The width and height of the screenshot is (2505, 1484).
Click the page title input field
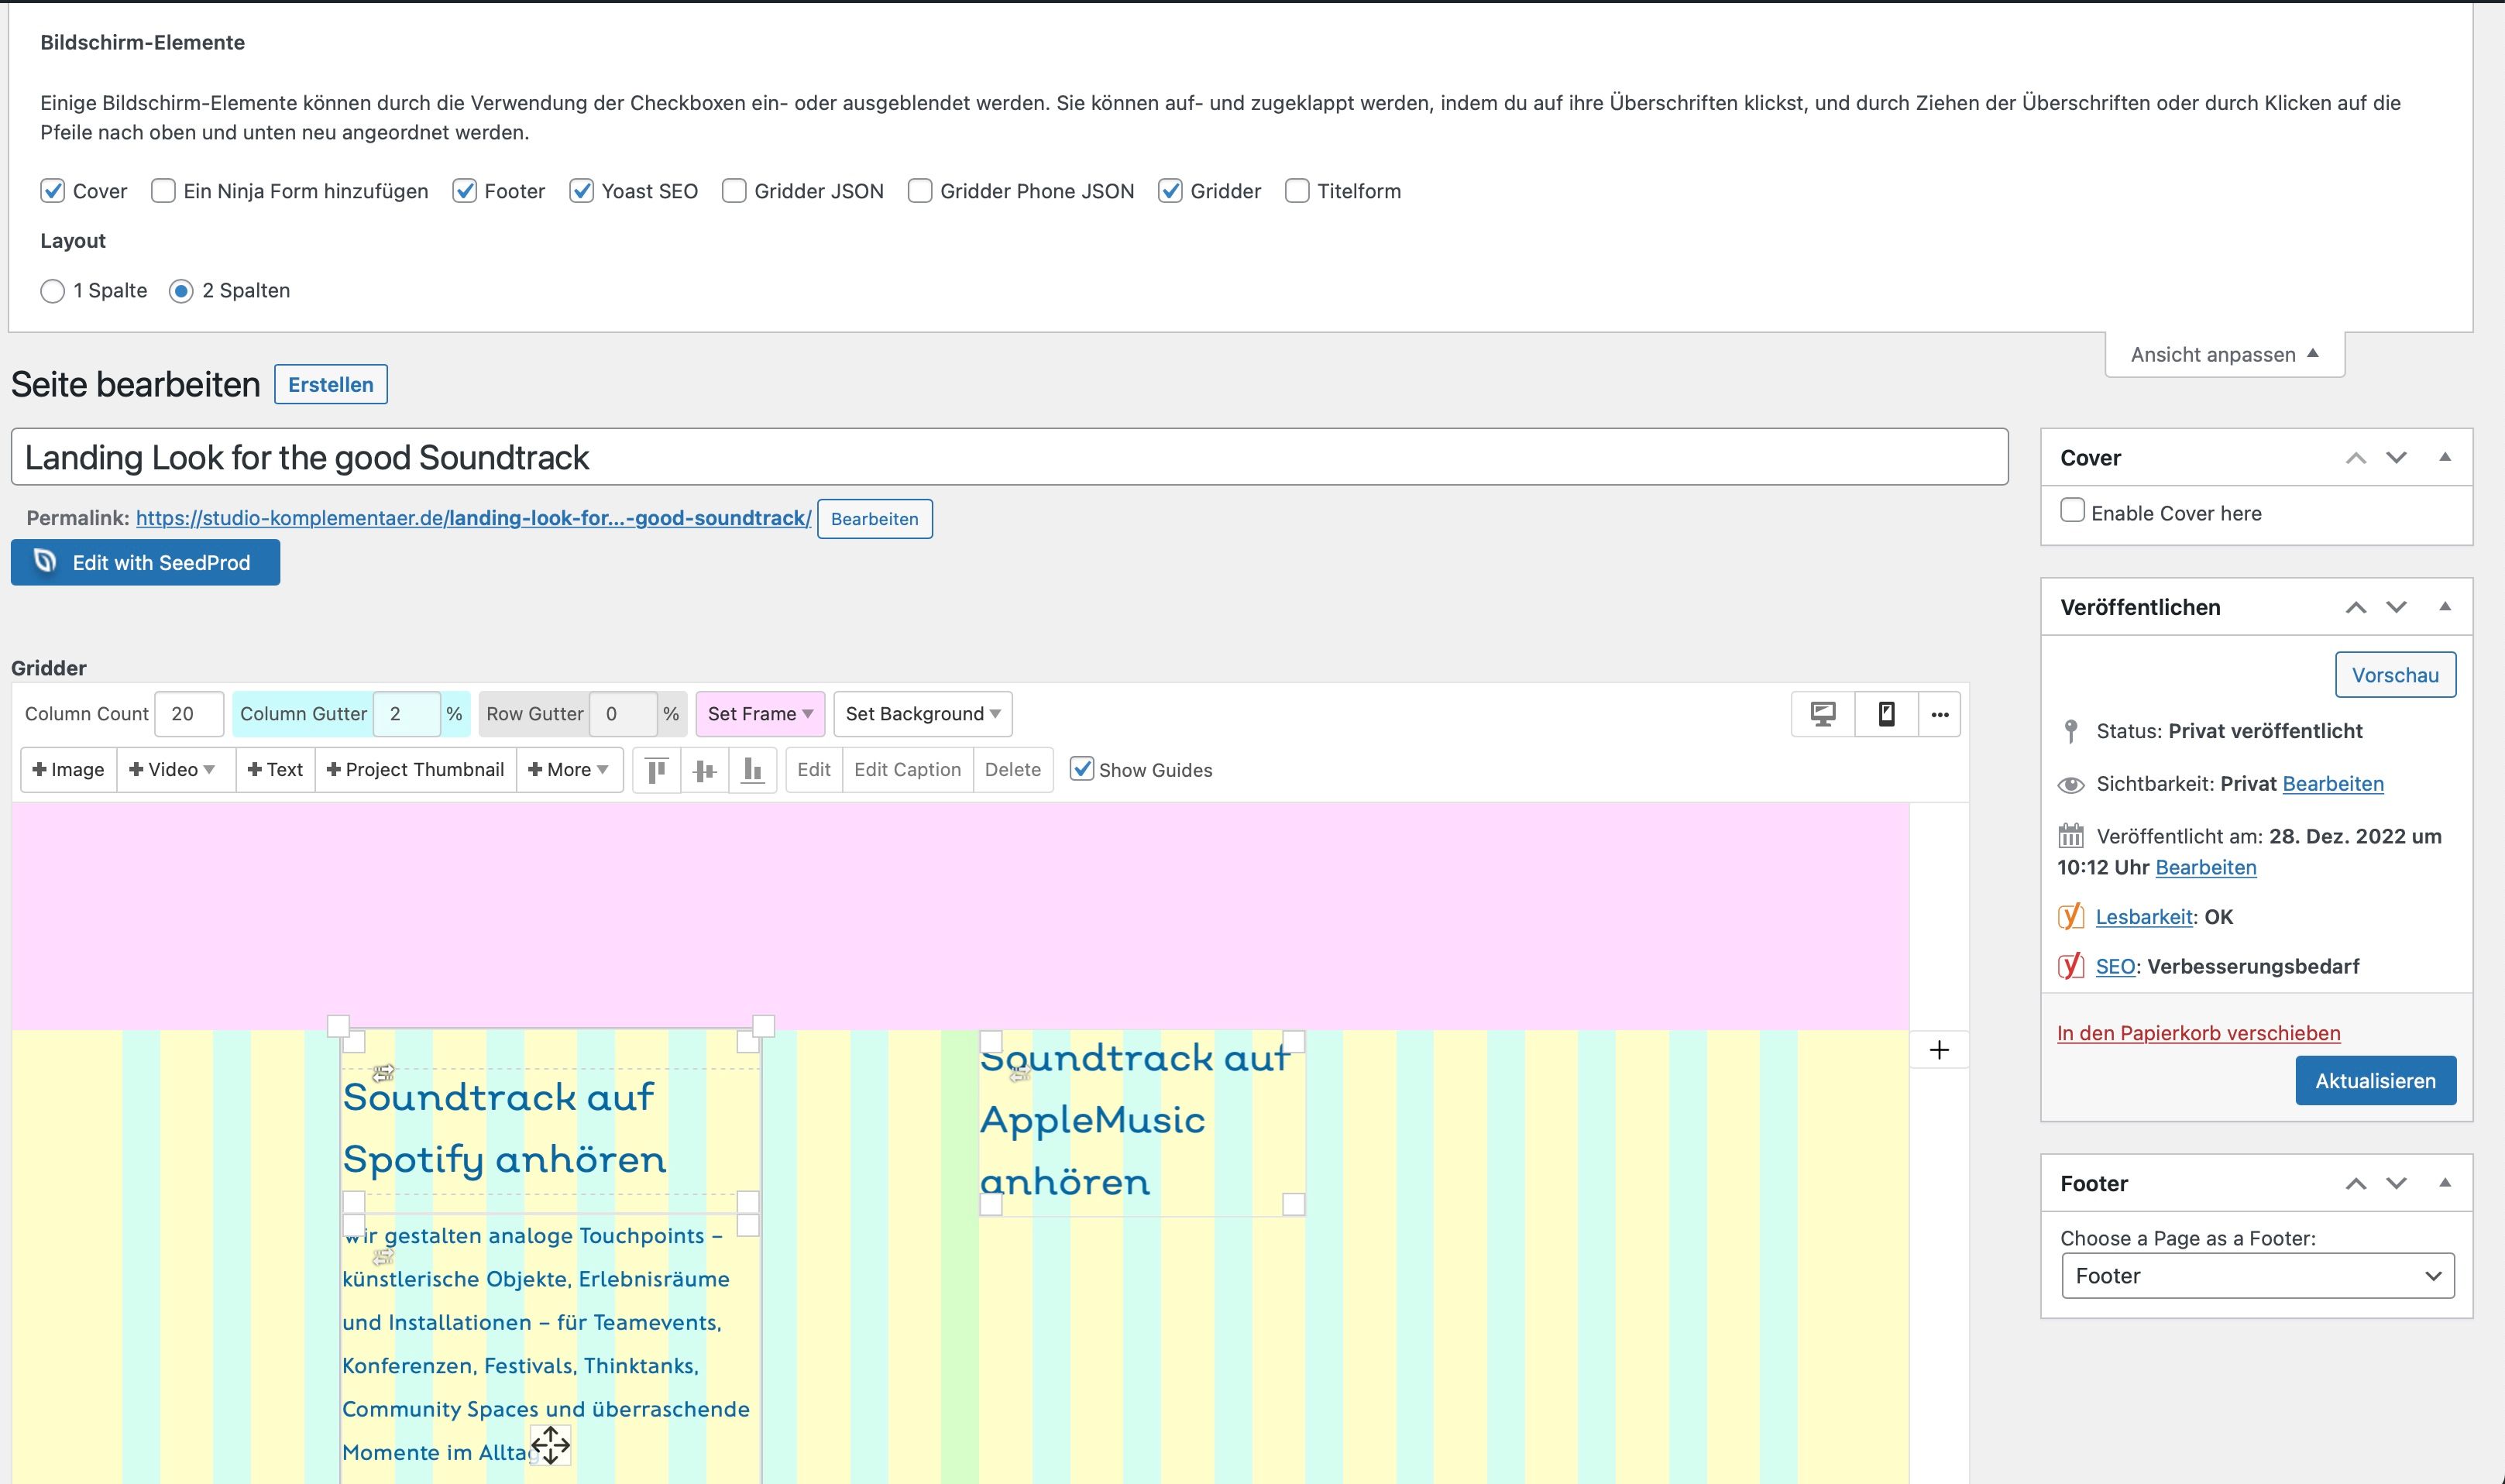(1008, 458)
